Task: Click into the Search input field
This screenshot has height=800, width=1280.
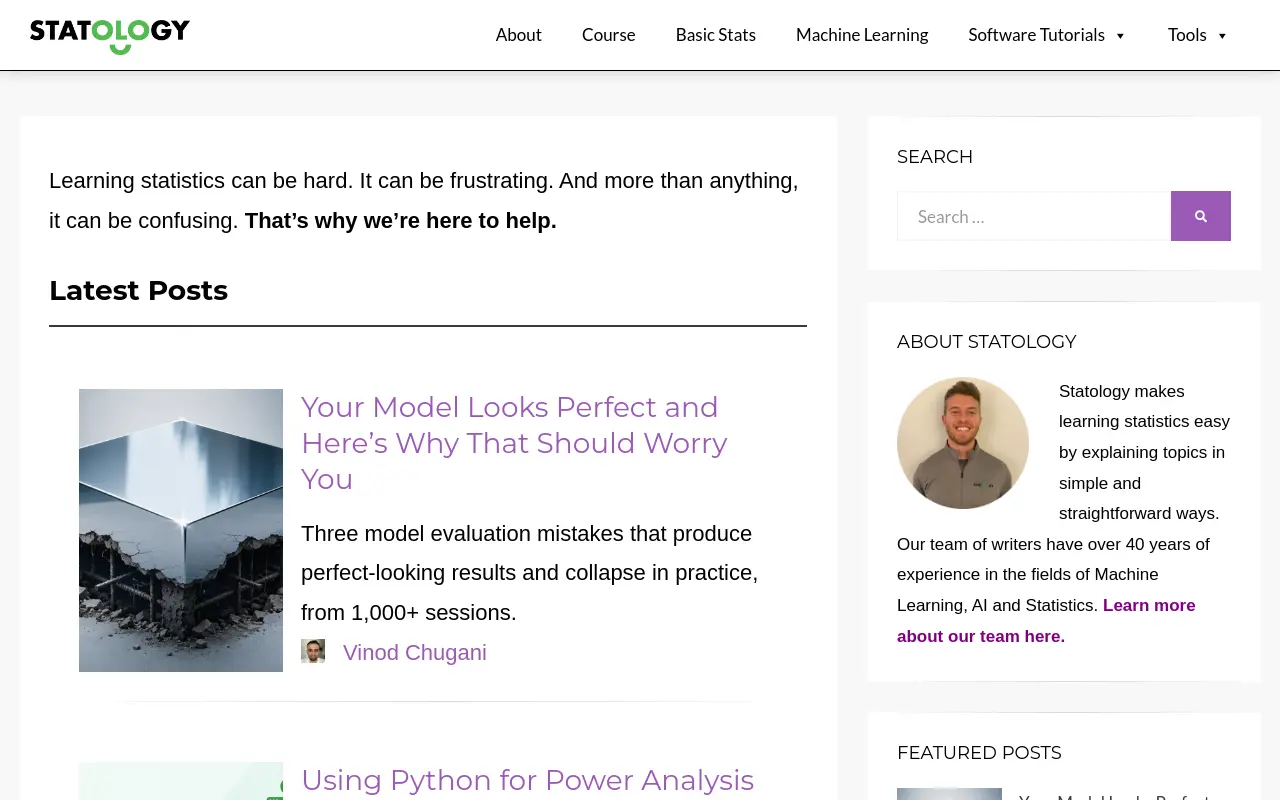Action: pos(1034,216)
